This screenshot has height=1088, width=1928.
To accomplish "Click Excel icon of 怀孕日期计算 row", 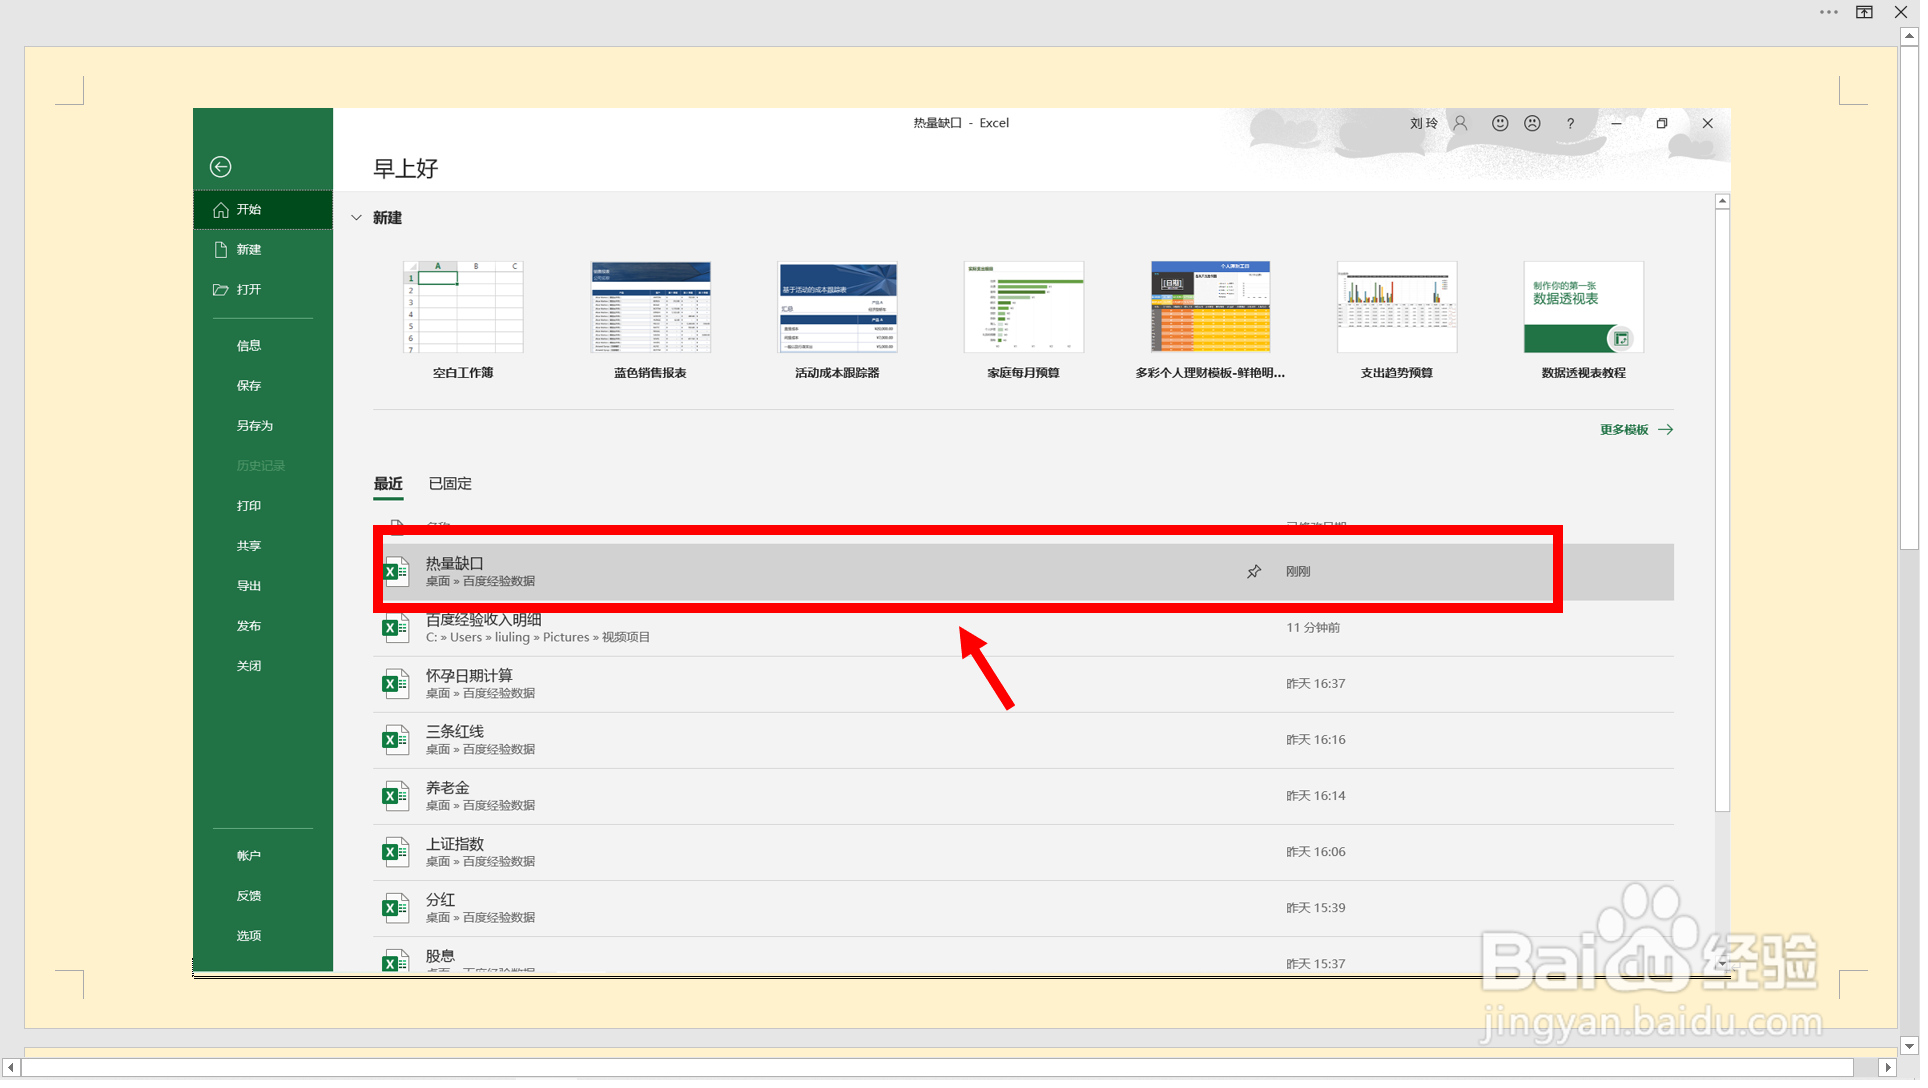I will [x=395, y=684].
